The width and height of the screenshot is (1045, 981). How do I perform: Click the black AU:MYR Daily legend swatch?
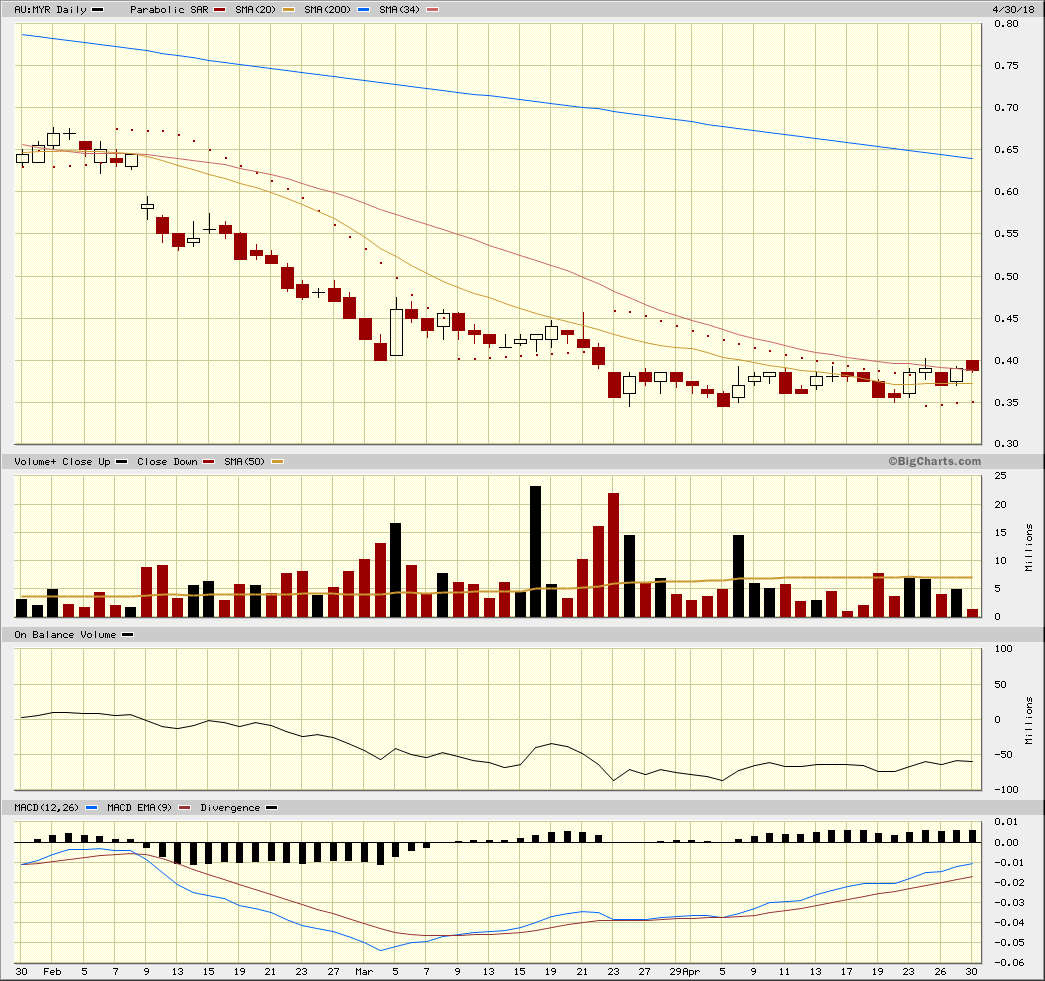point(97,9)
